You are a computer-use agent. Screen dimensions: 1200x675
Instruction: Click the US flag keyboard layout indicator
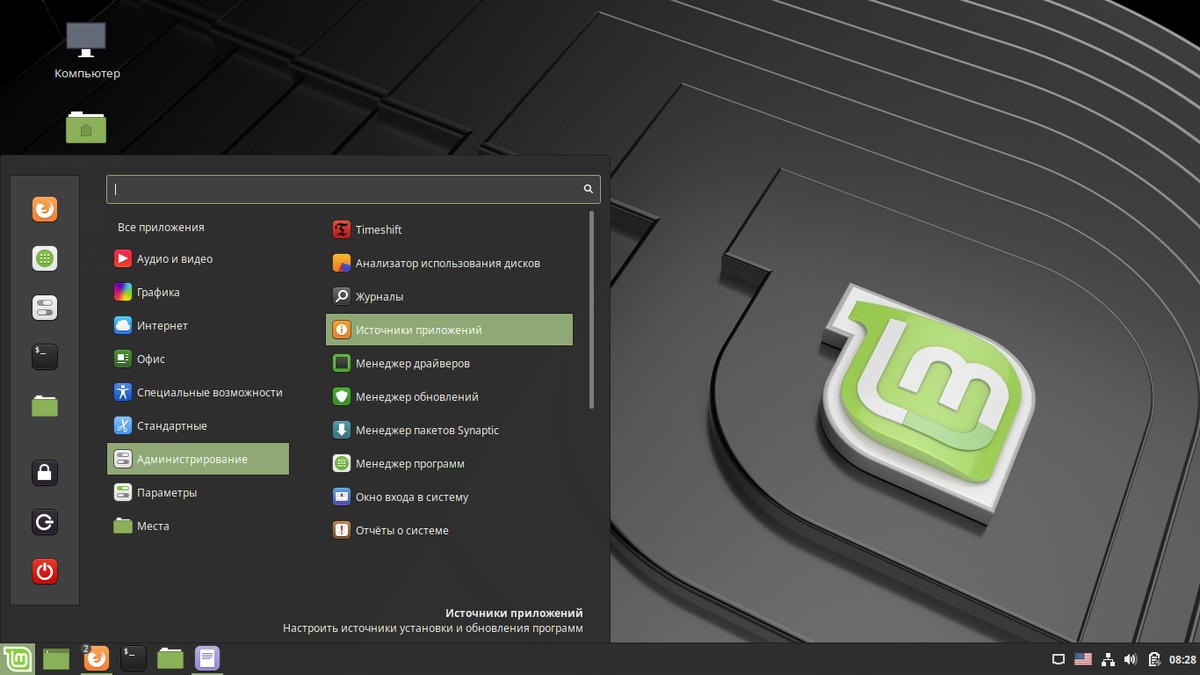click(1083, 659)
